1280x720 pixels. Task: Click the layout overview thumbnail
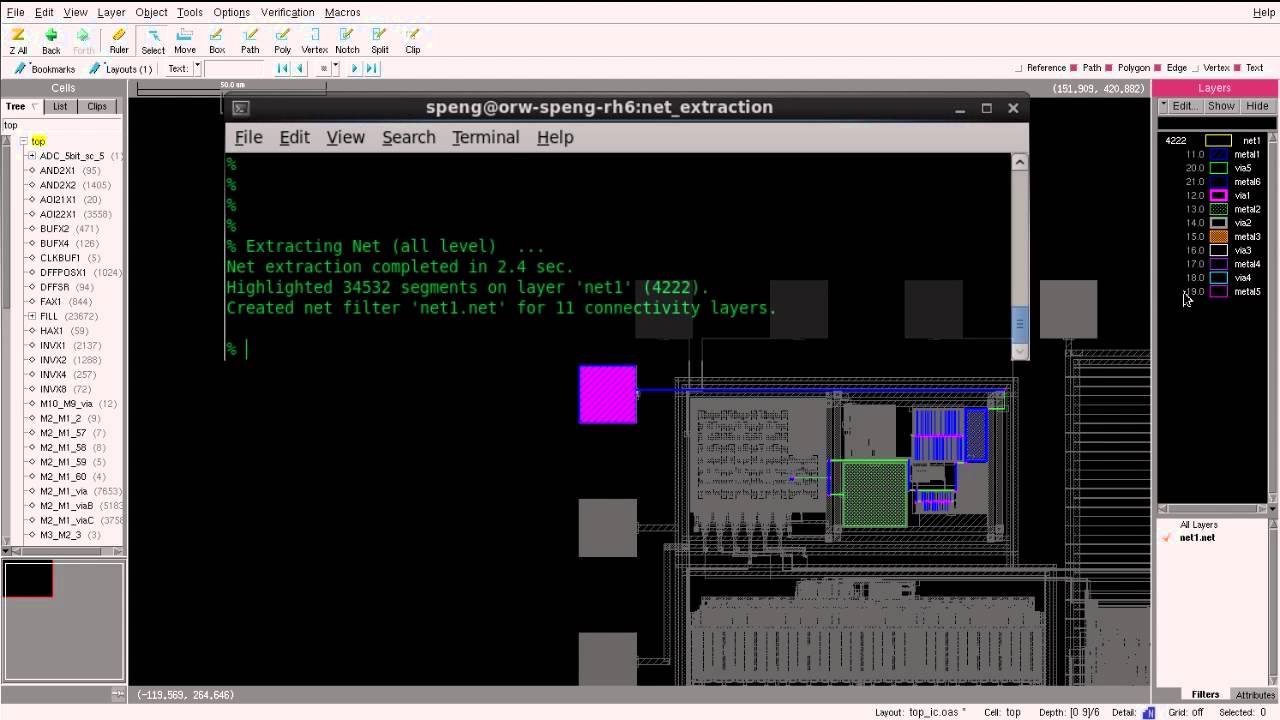pos(63,623)
